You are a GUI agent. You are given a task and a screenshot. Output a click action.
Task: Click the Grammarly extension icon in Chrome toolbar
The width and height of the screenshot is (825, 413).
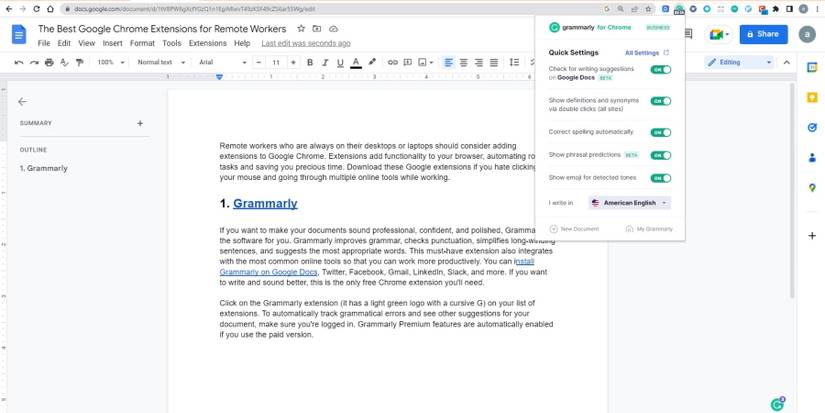[679, 9]
